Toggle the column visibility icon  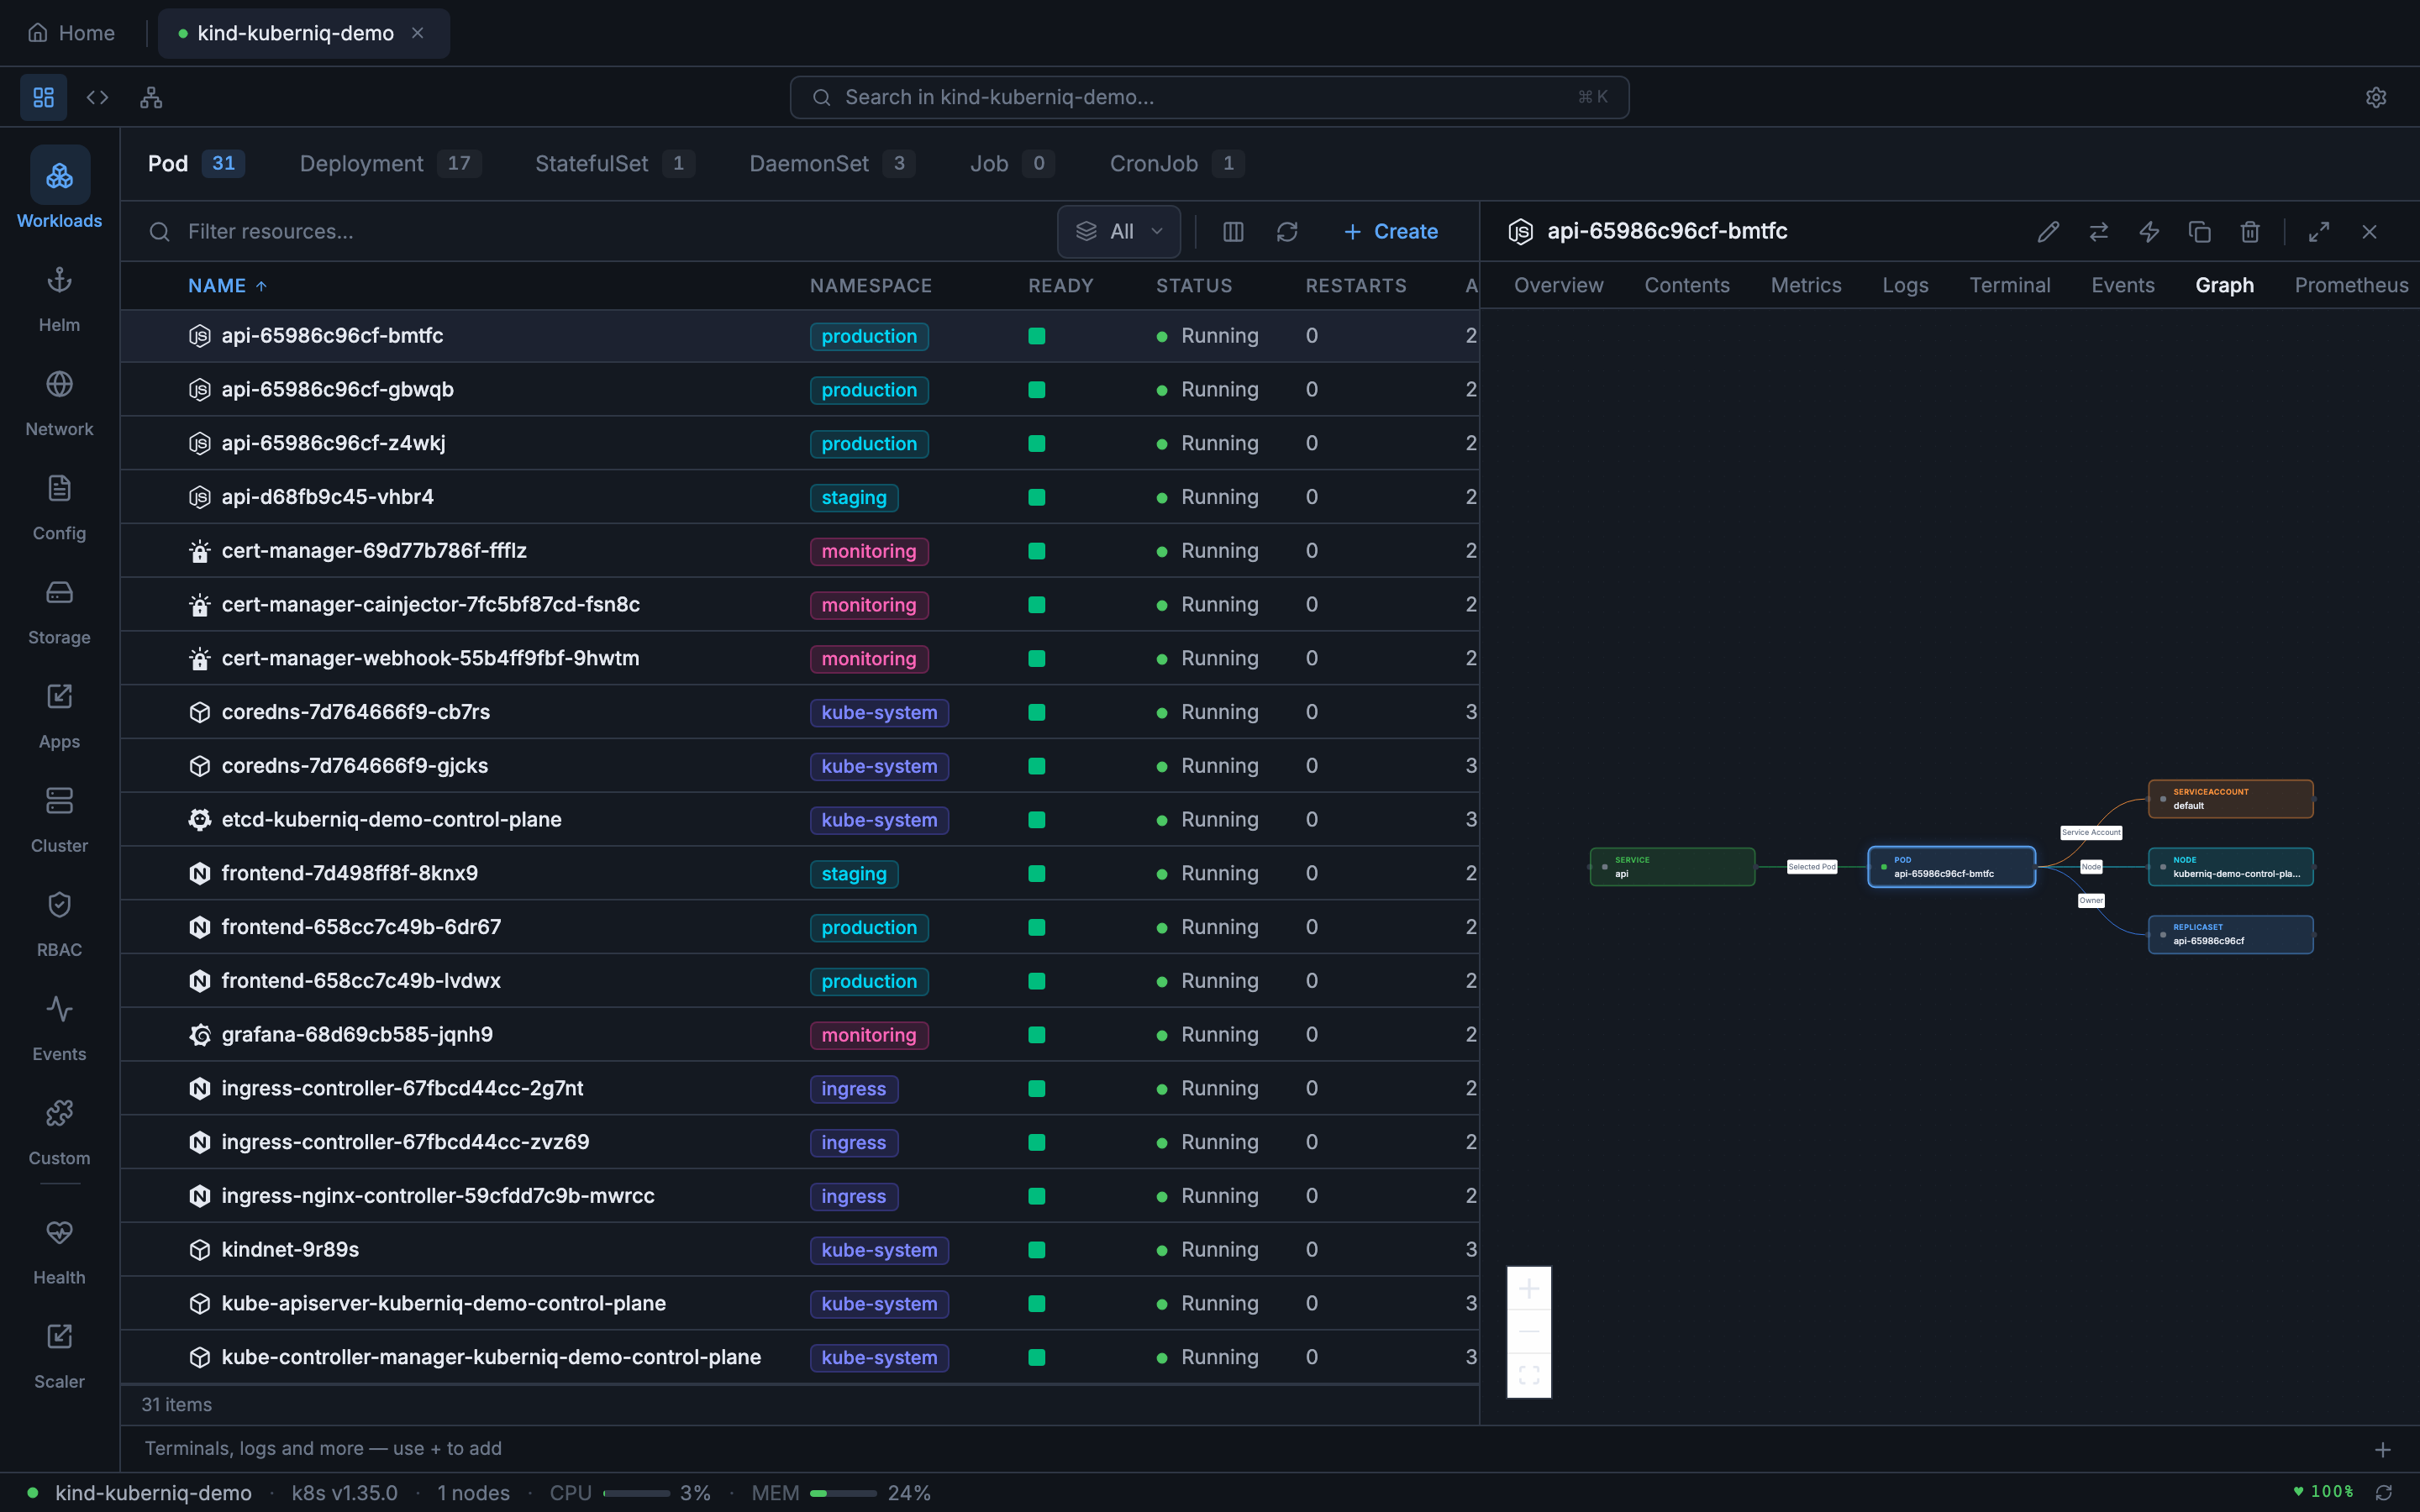pyautogui.click(x=1232, y=232)
